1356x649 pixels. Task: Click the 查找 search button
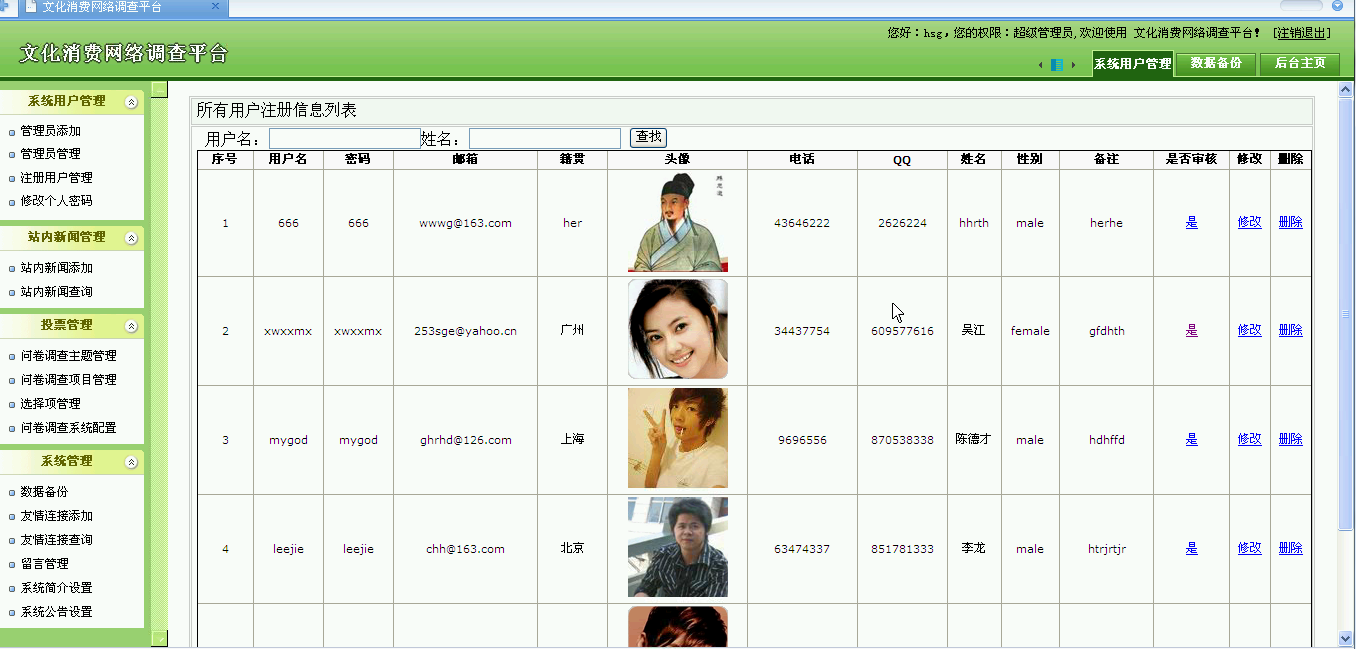coord(648,138)
